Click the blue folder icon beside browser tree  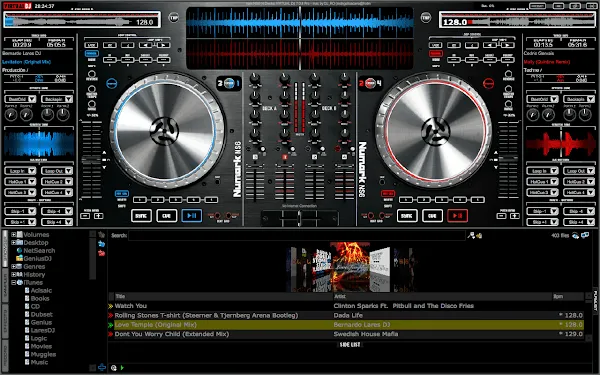[101, 244]
